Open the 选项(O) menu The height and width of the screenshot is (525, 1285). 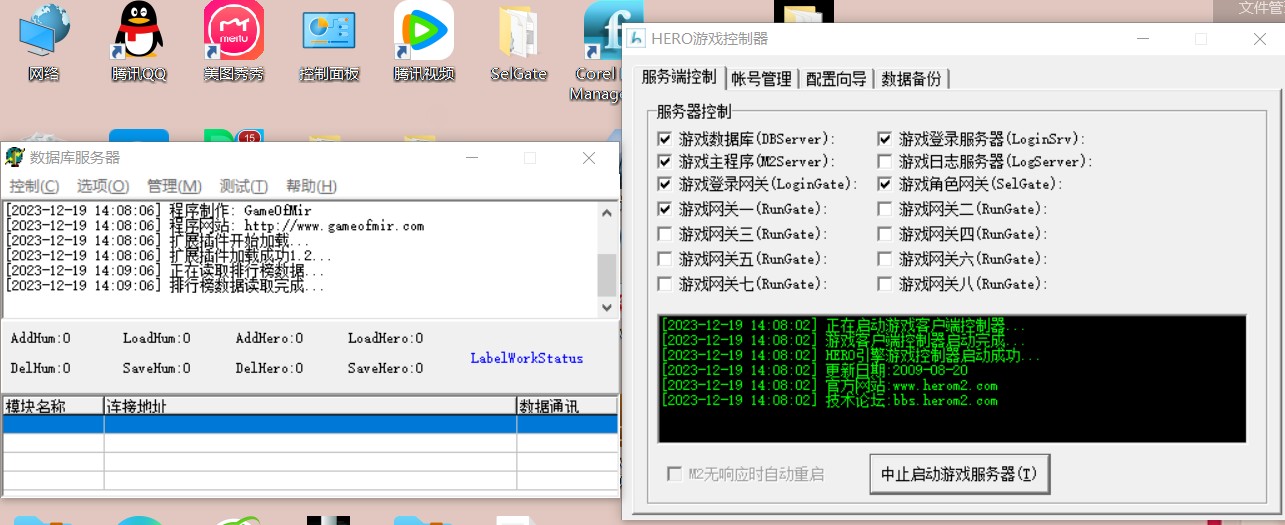click(103, 186)
